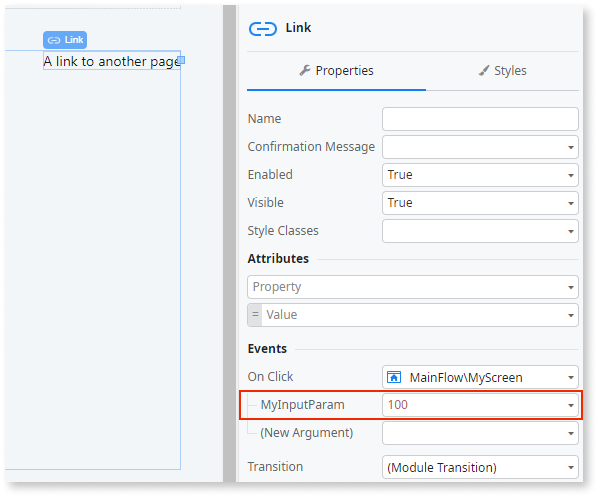Open the New Argument dropdown

point(480,433)
